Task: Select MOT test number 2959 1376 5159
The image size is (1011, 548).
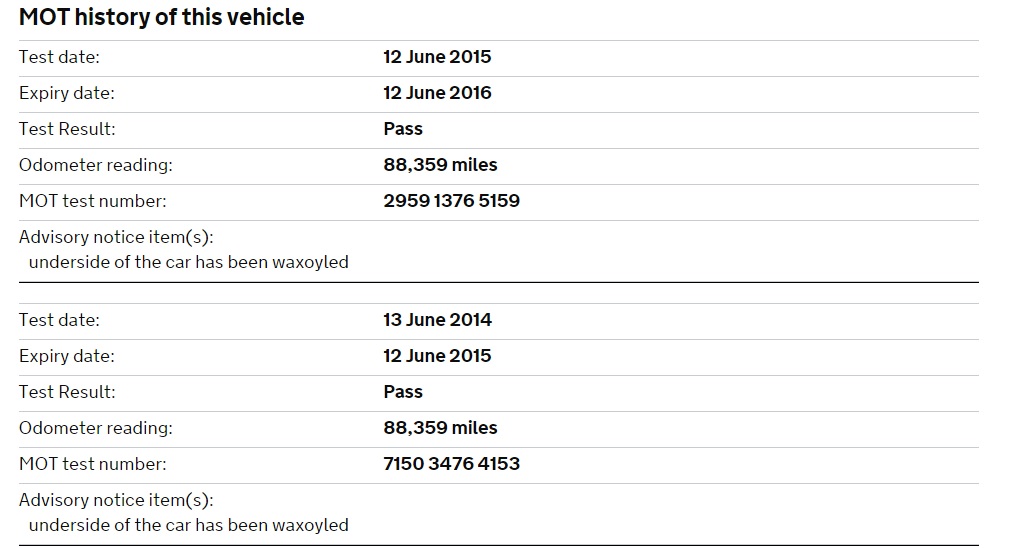Action: pyautogui.click(x=451, y=201)
